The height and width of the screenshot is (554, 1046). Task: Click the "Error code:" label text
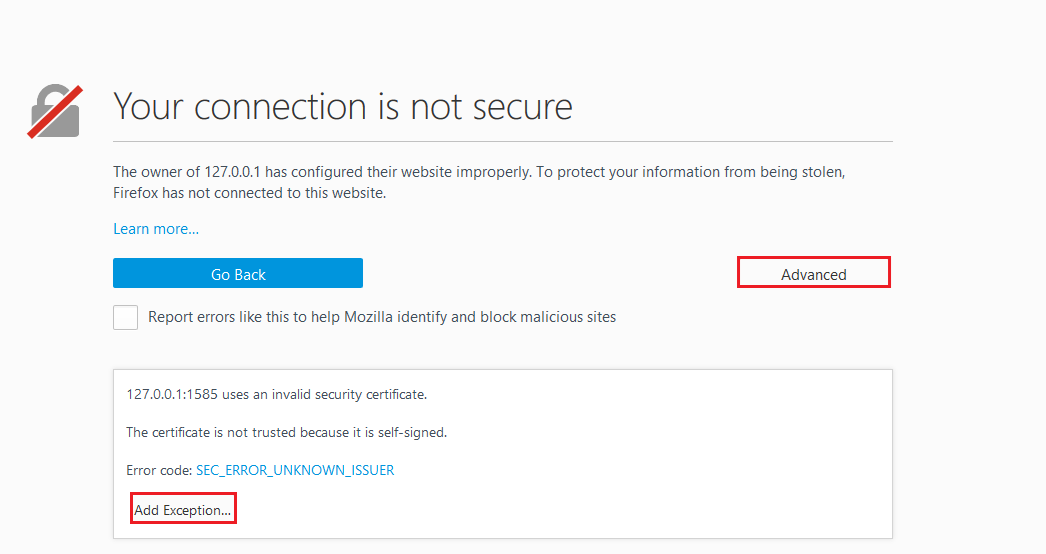[158, 470]
